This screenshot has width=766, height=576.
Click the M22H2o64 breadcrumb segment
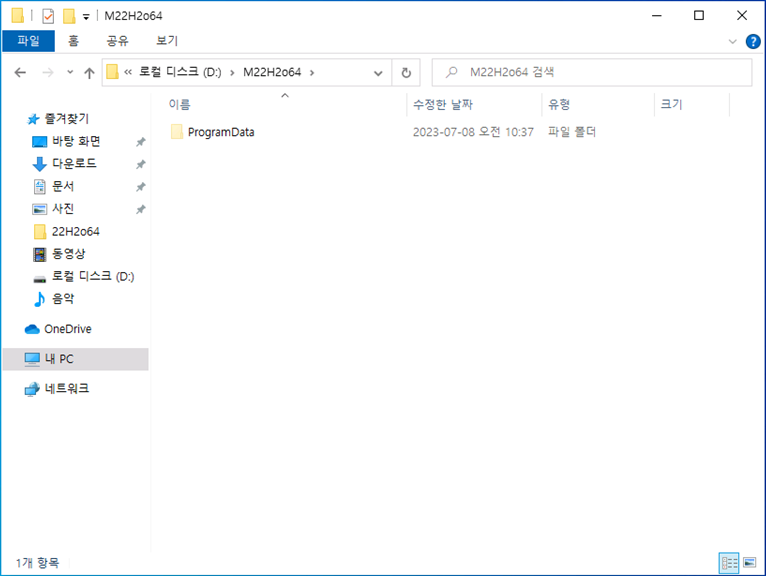(272, 72)
